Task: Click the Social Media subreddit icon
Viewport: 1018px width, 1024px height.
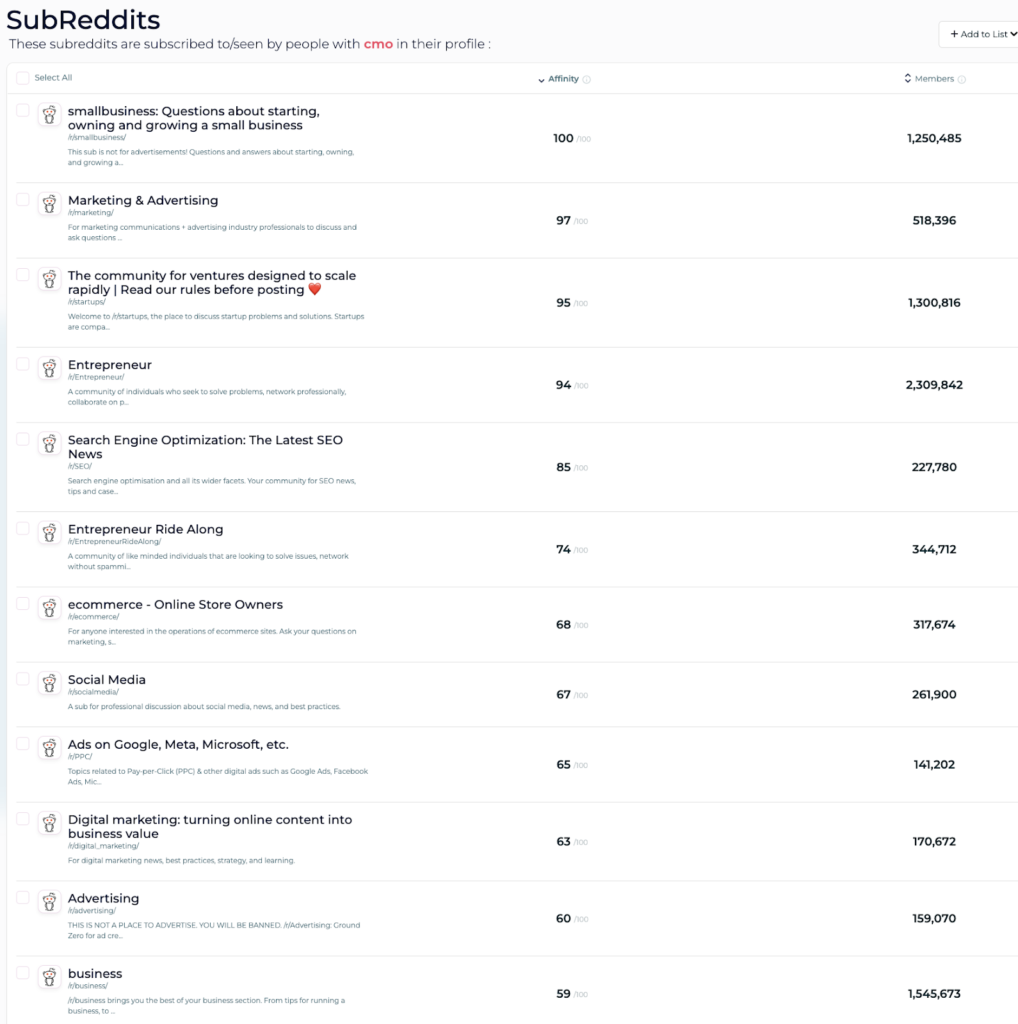Action: coord(49,684)
